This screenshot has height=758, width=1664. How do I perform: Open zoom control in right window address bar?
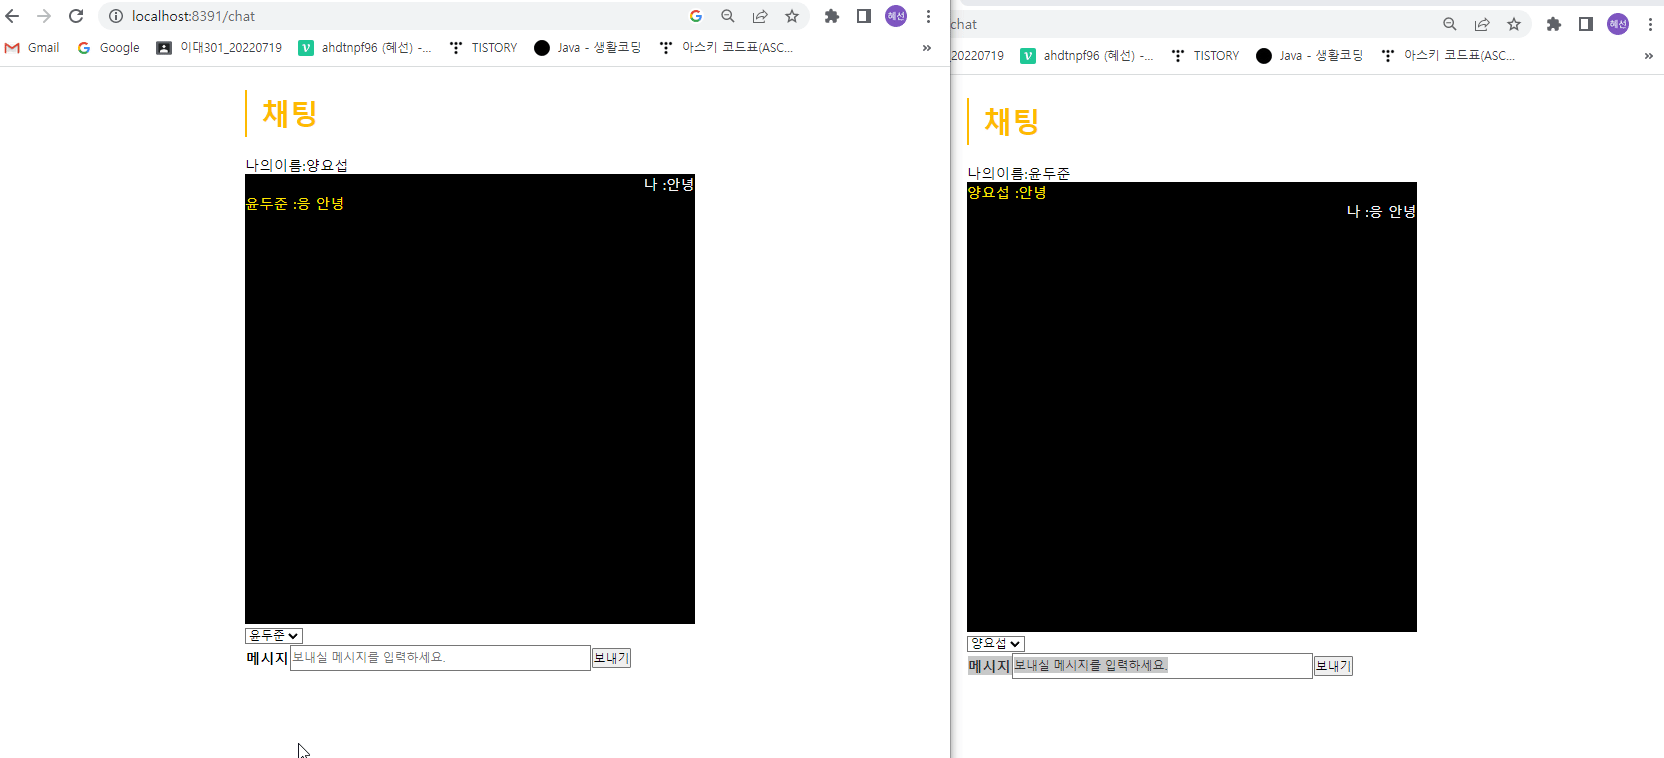(x=1450, y=24)
